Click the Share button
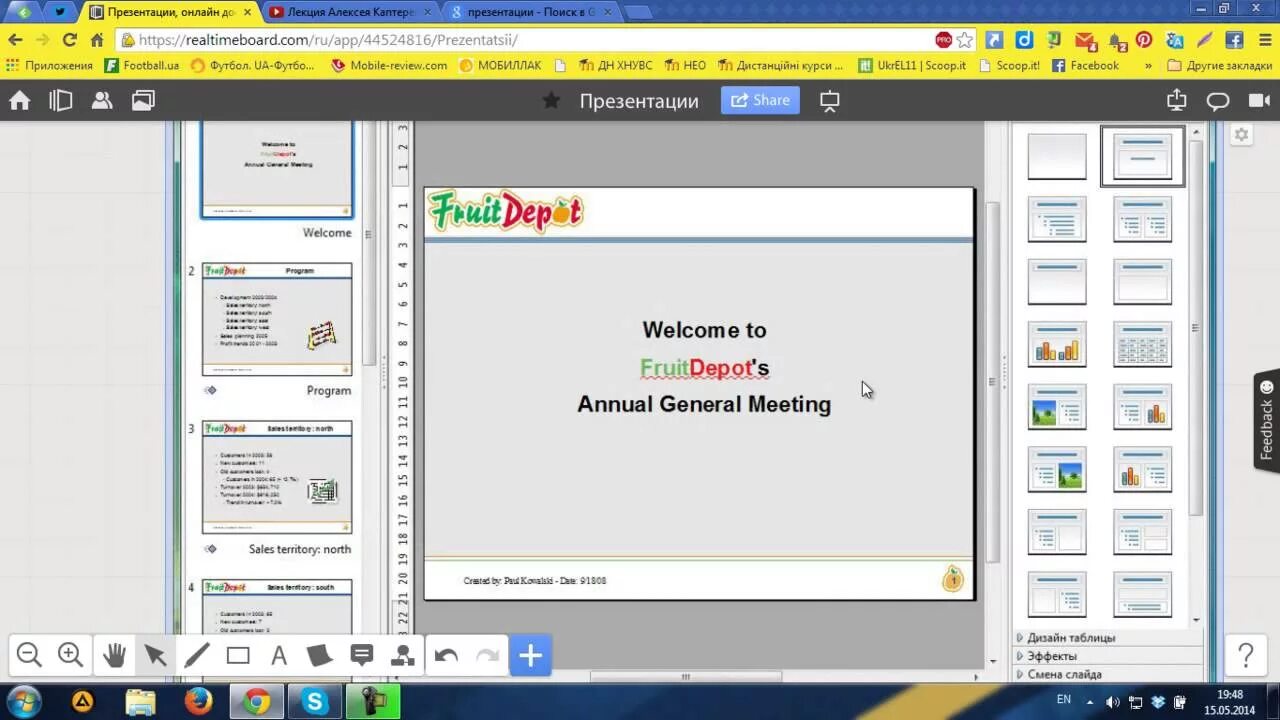Image resolution: width=1280 pixels, height=720 pixels. point(760,100)
